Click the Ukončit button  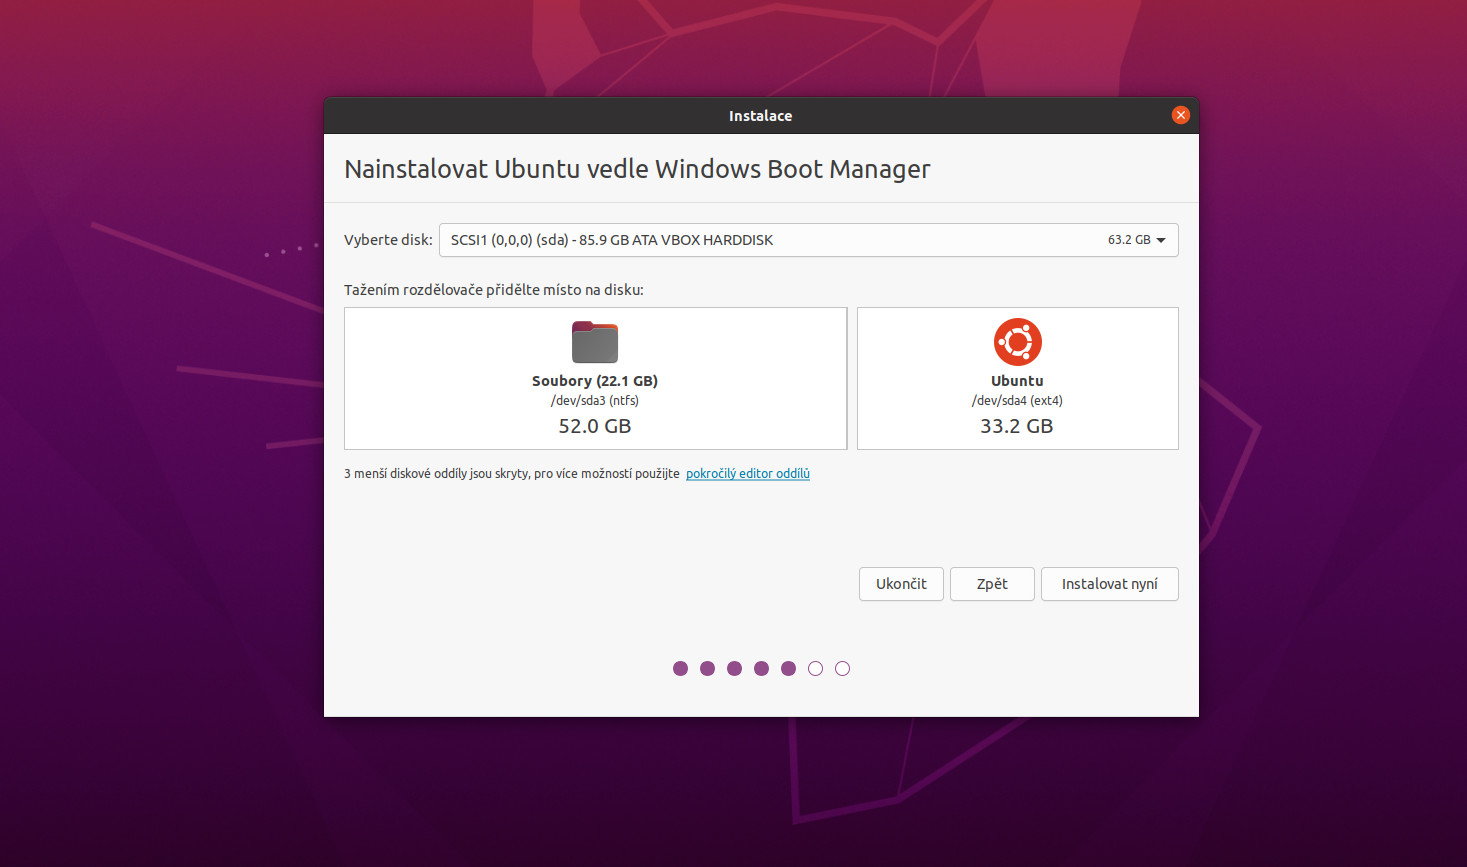coord(901,584)
